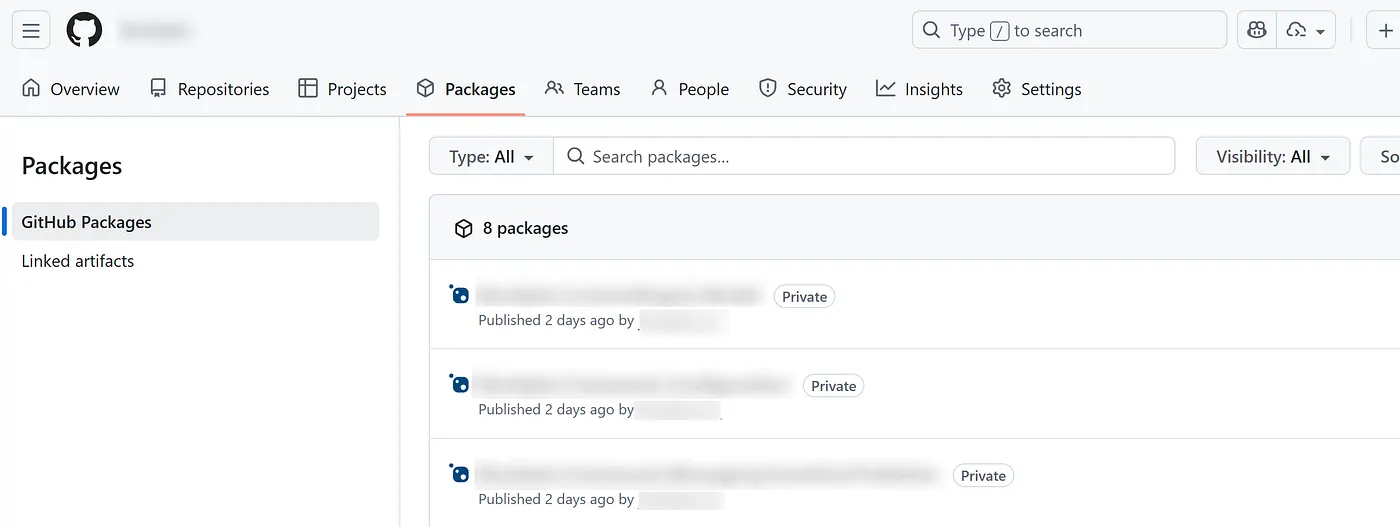The image size is (1400, 527).
Task: Open the People tab
Action: coord(689,89)
